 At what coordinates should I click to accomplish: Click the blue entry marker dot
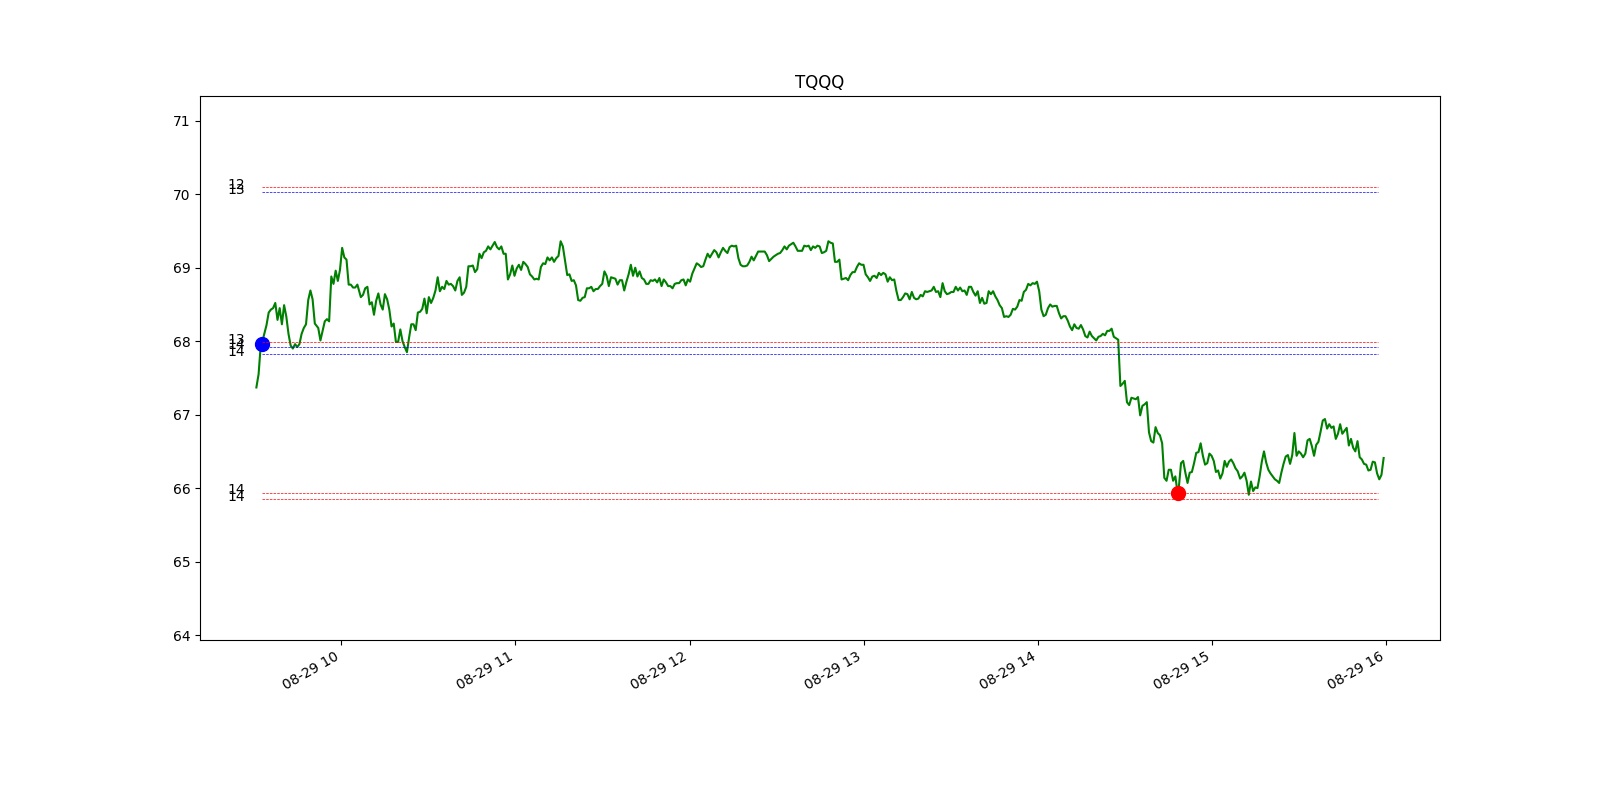point(262,344)
